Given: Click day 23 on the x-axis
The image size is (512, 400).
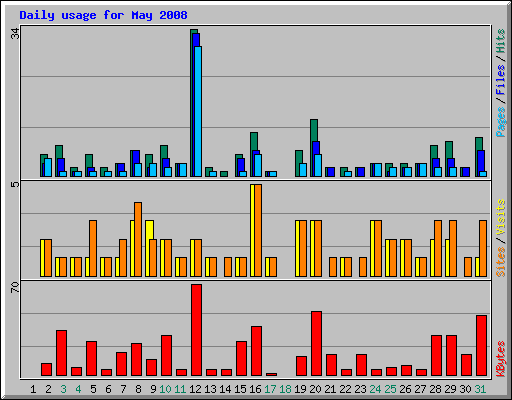Looking at the screenshot, I should (x=360, y=389).
